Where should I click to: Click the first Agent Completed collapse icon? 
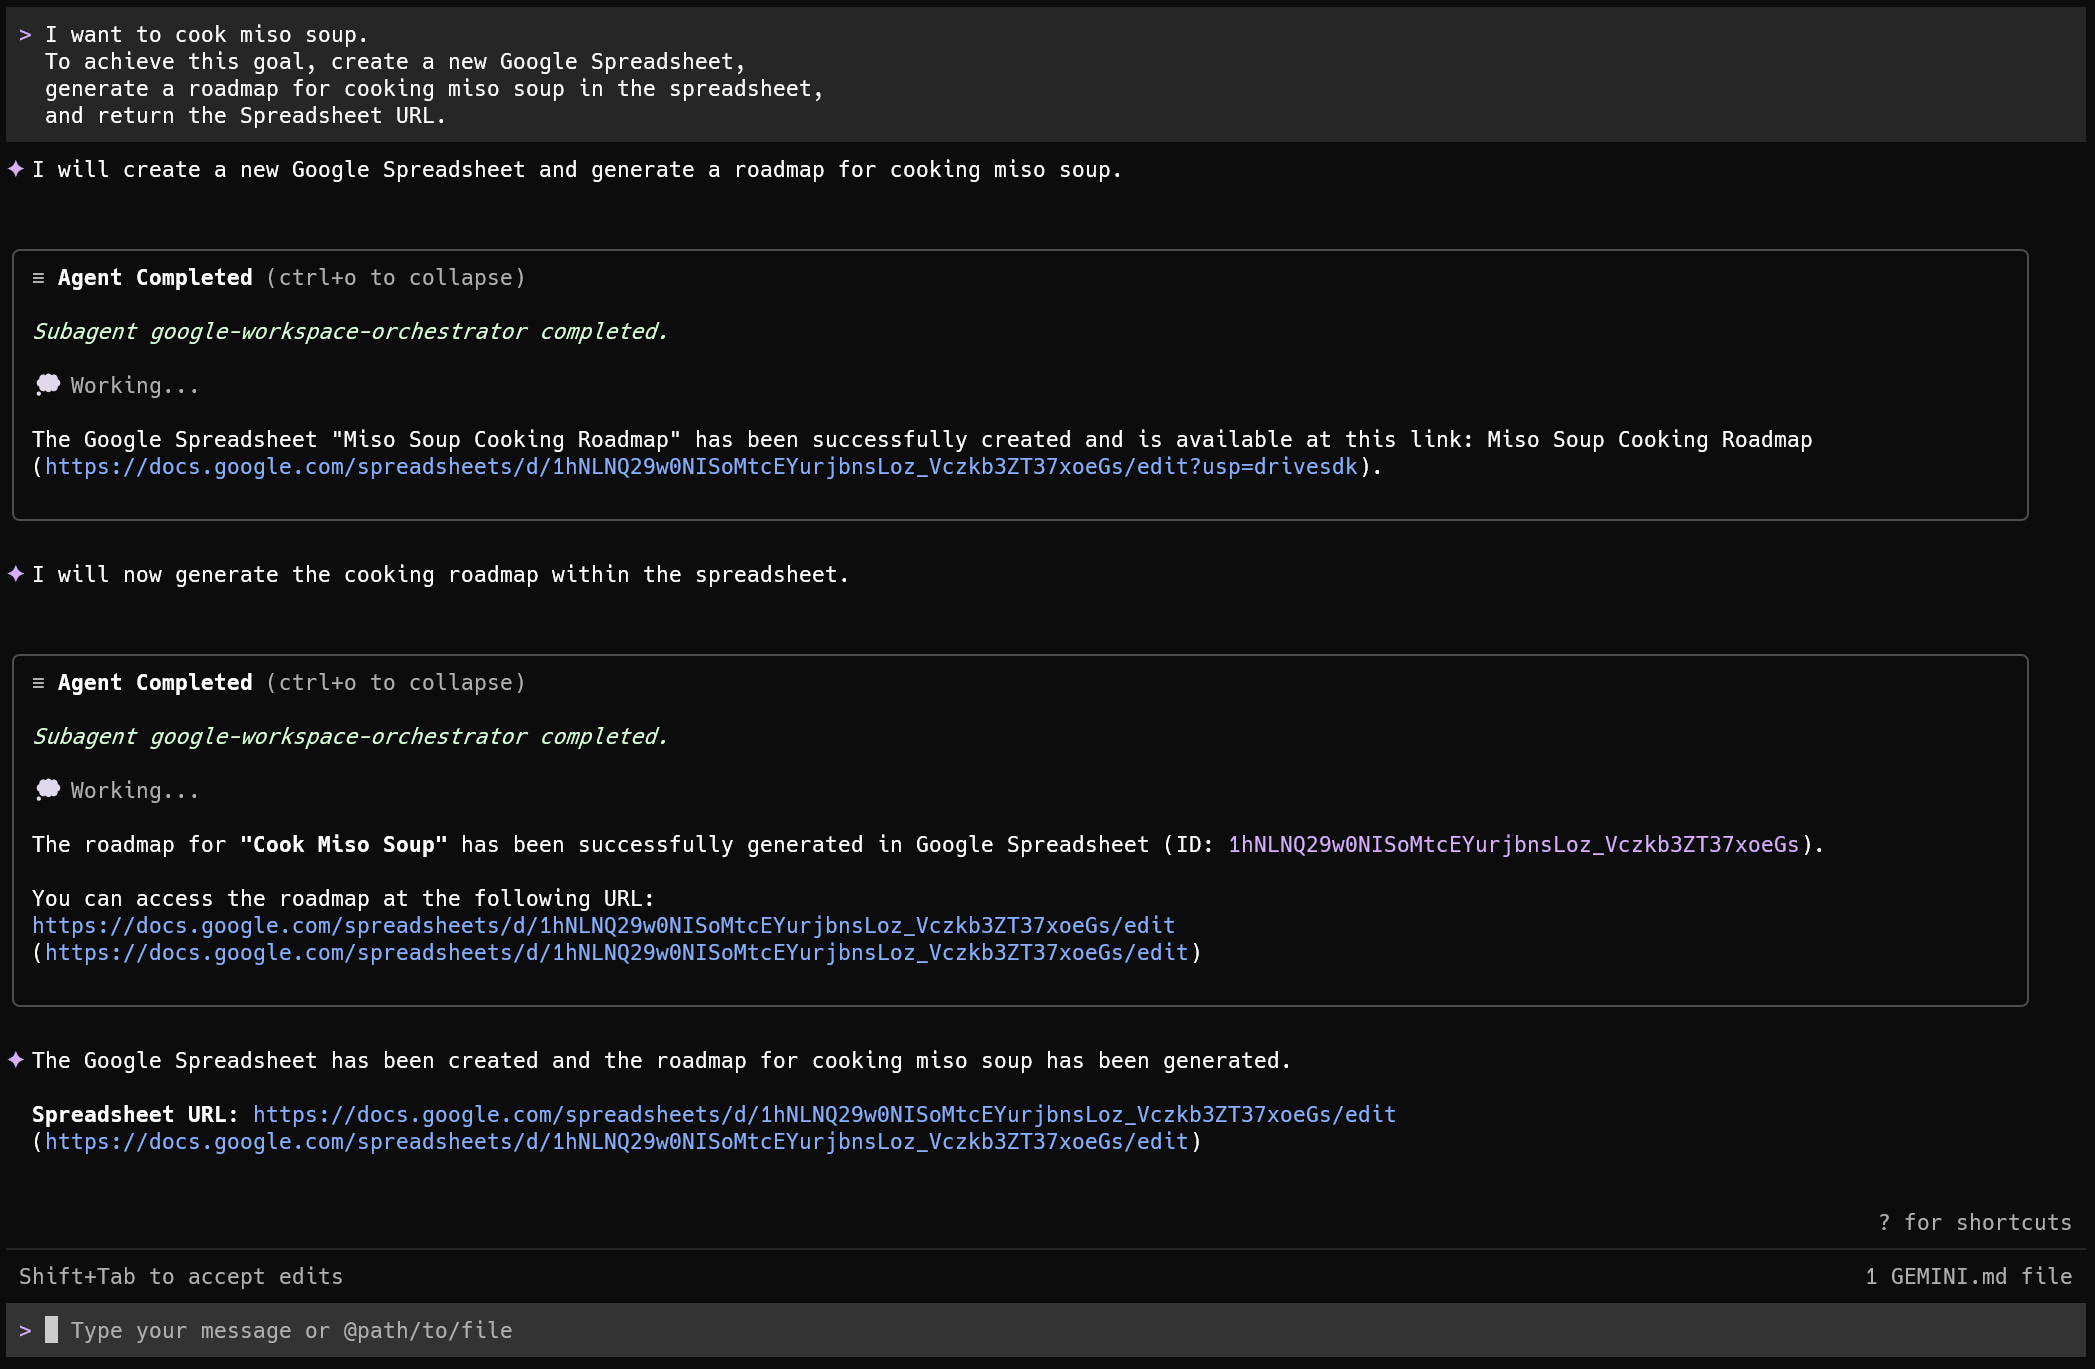coord(38,278)
